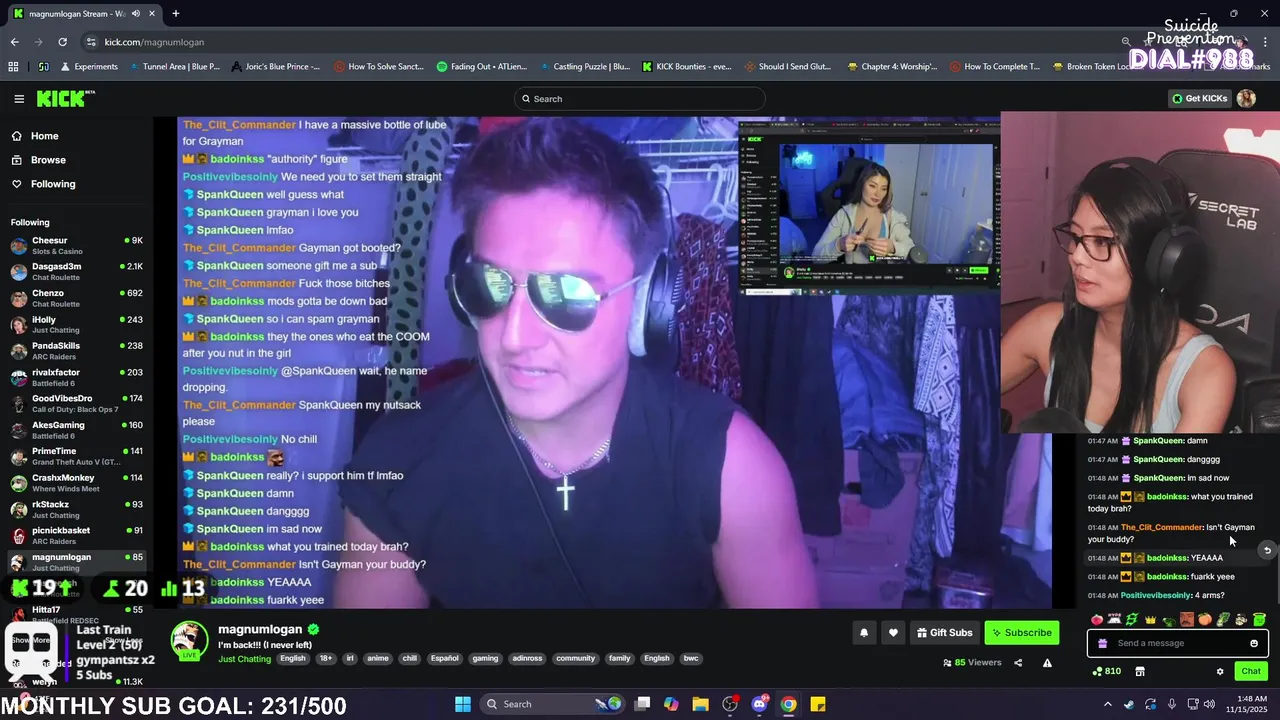Insert the crown emote

click(1151, 620)
